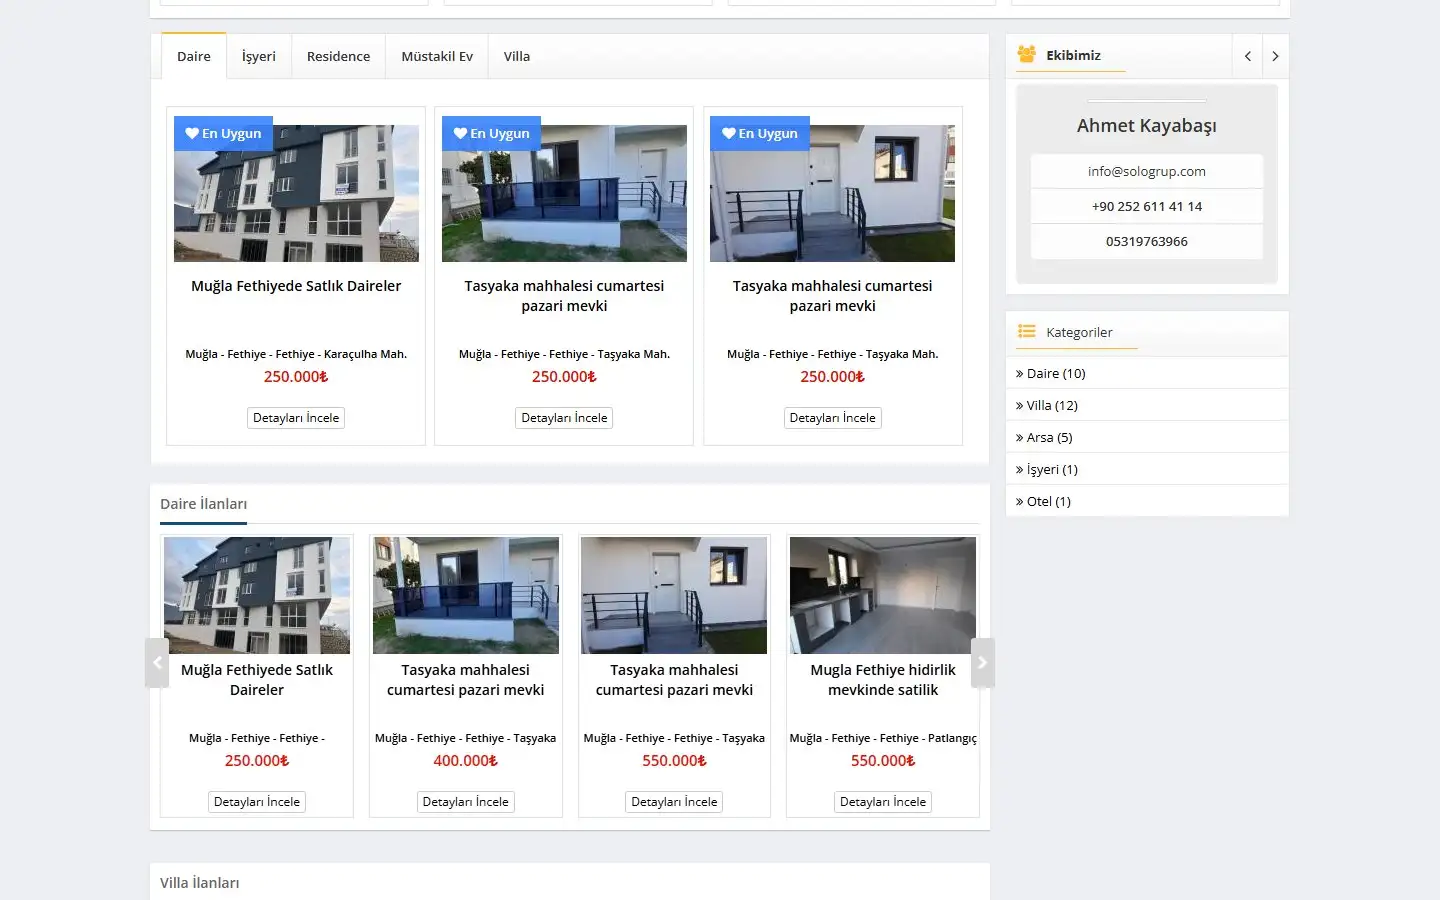This screenshot has width=1440, height=900.
Task: Switch to the Daire tab
Action: 194,56
